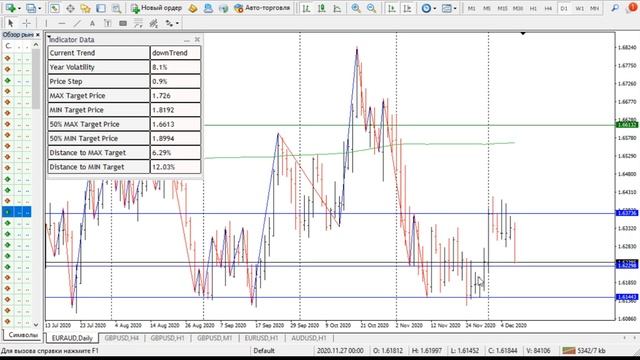This screenshot has width=640, height=360.
Task: Select the text A tool
Action: coord(92,23)
